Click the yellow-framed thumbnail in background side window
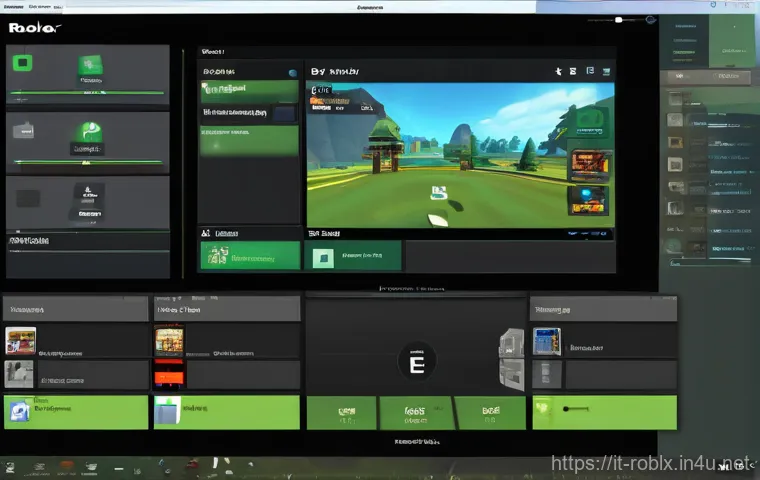This screenshot has width=760, height=480. [675, 143]
